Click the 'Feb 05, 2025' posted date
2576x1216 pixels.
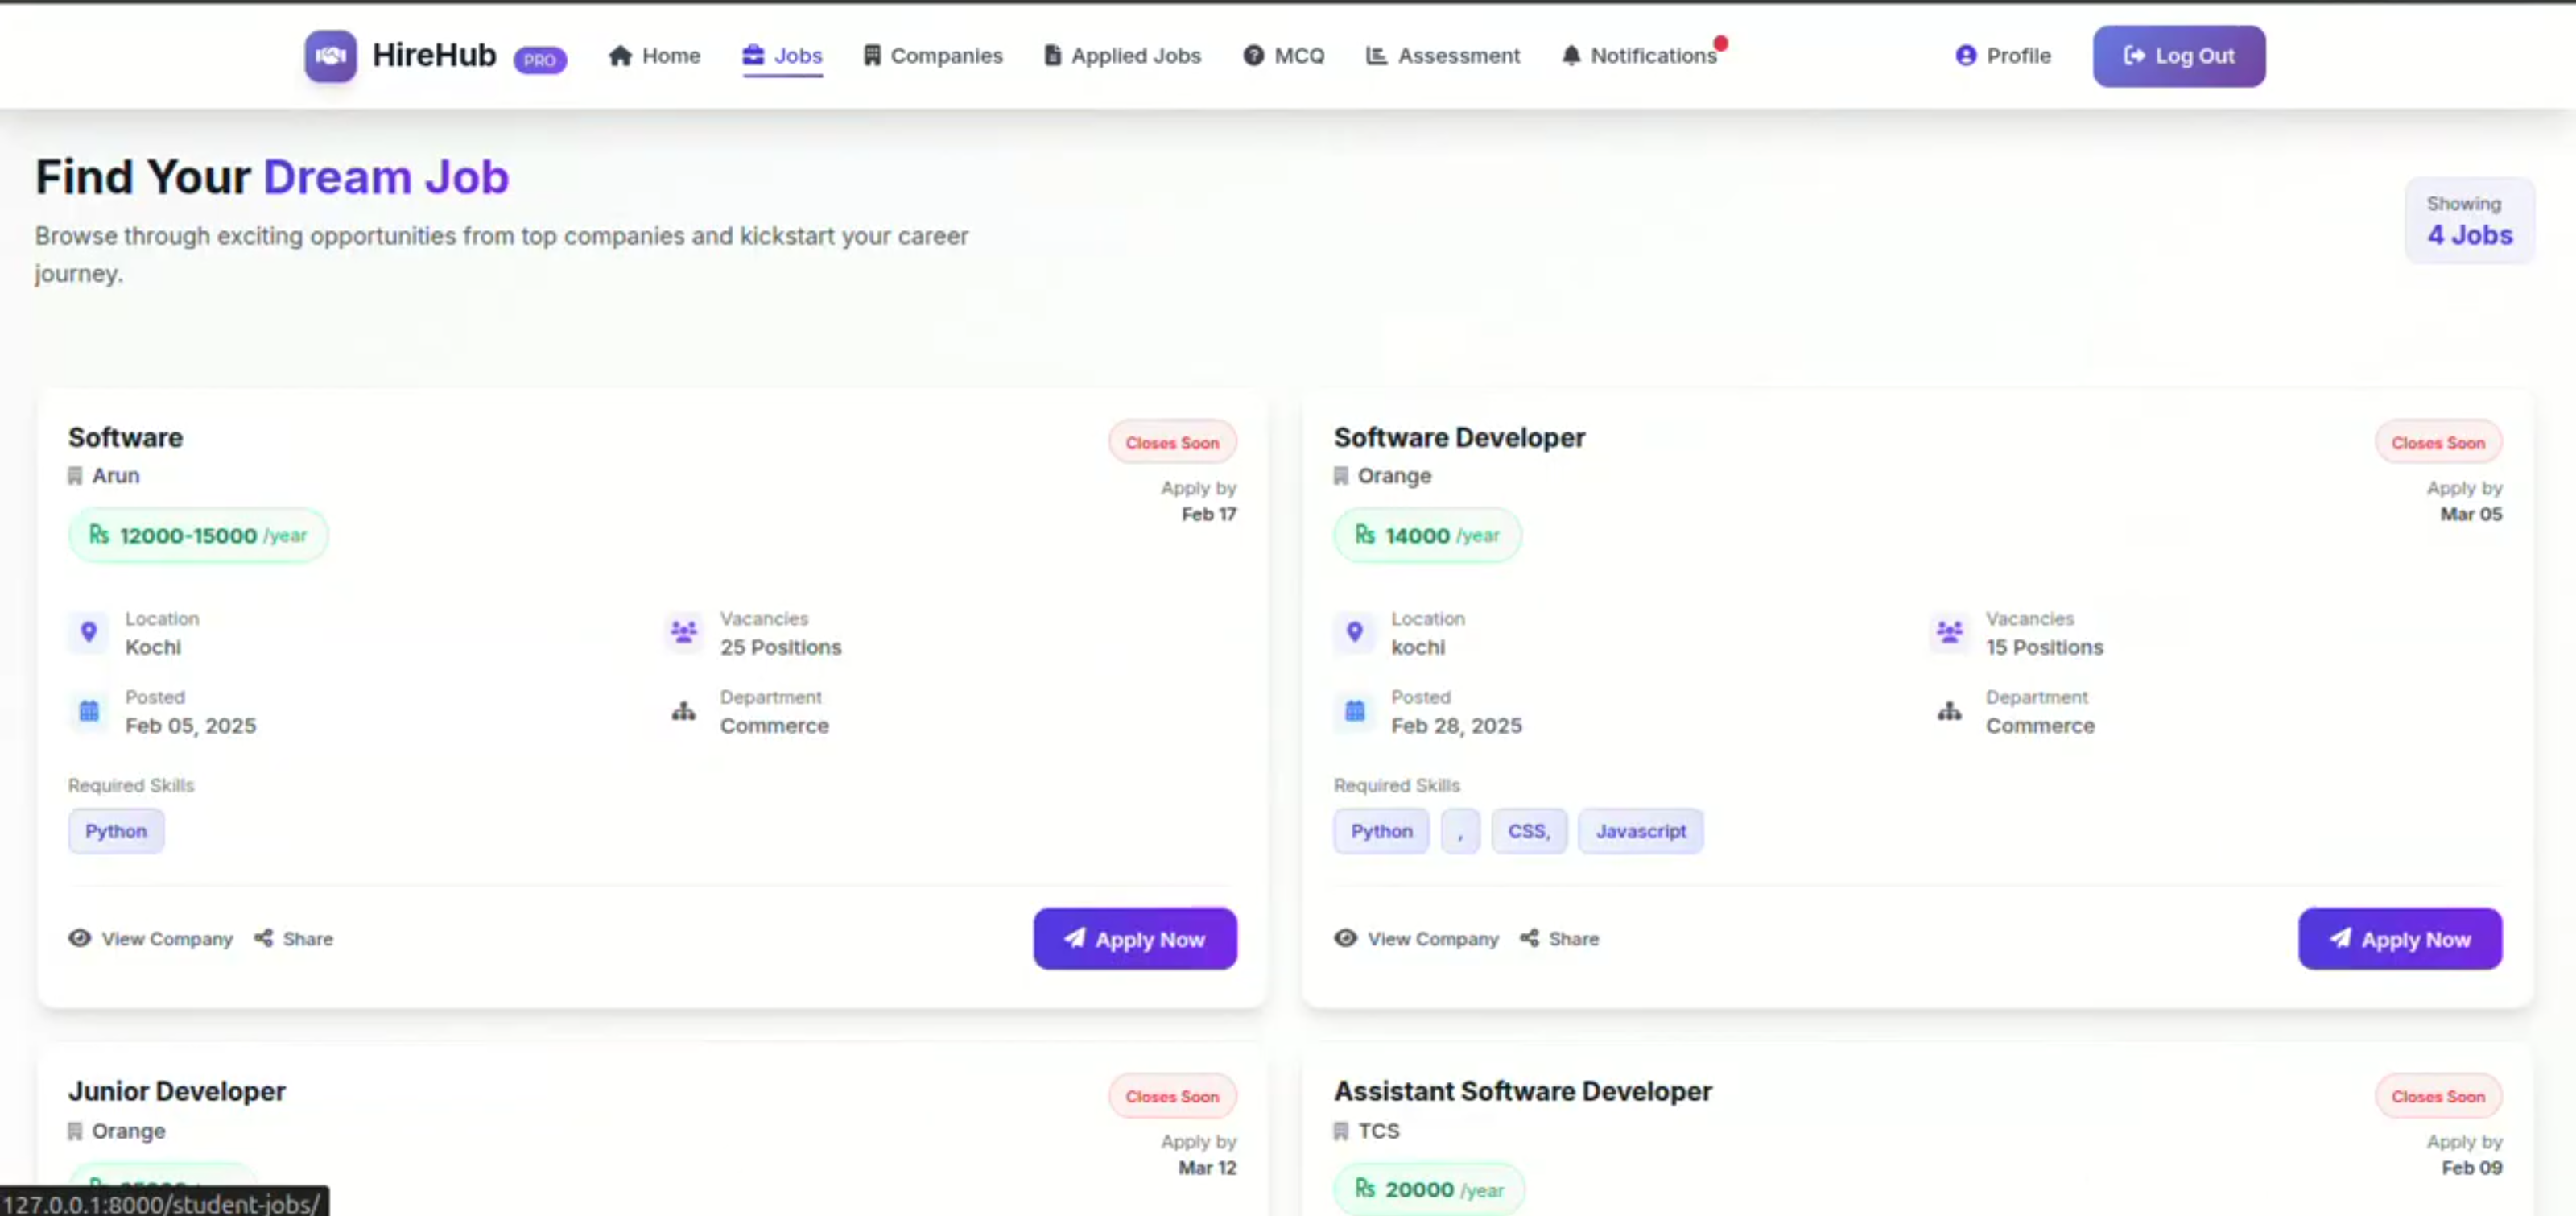pyautogui.click(x=190, y=726)
